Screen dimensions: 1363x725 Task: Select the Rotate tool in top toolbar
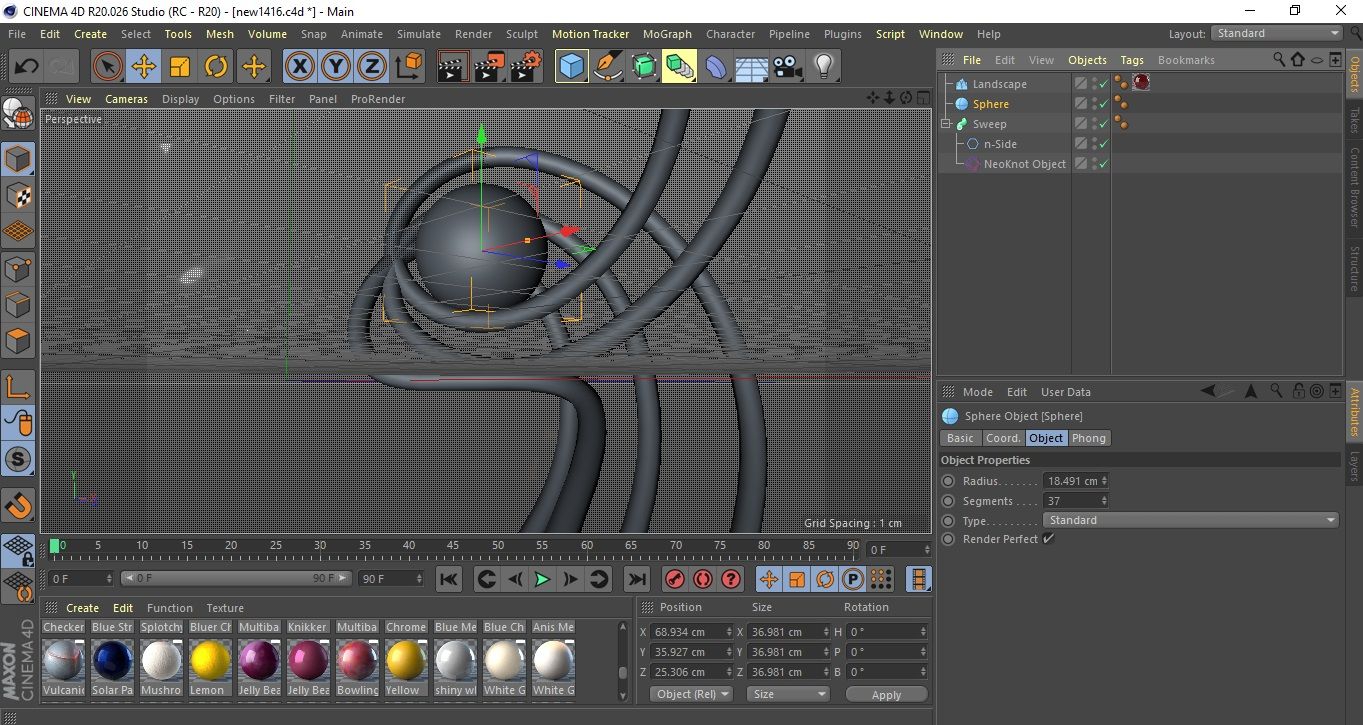216,67
